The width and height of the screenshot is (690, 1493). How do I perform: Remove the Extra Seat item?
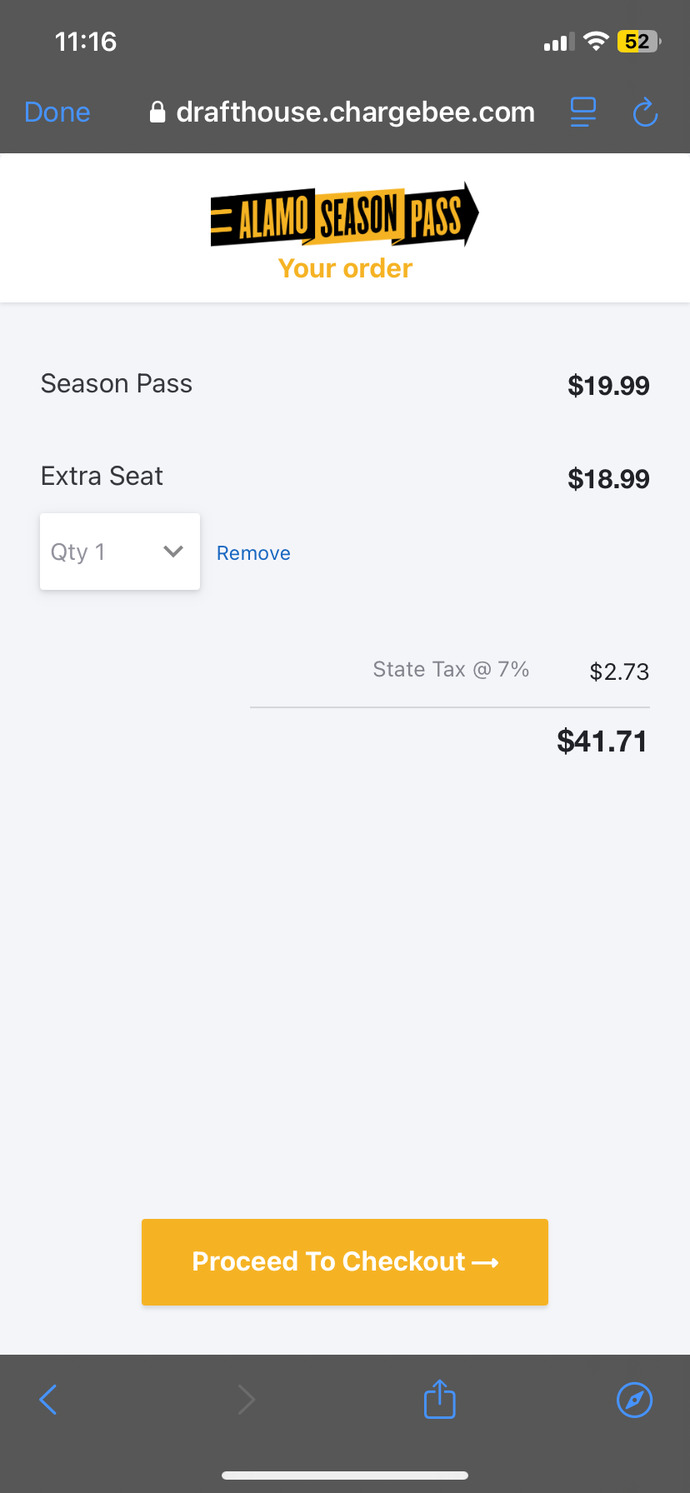[253, 554]
